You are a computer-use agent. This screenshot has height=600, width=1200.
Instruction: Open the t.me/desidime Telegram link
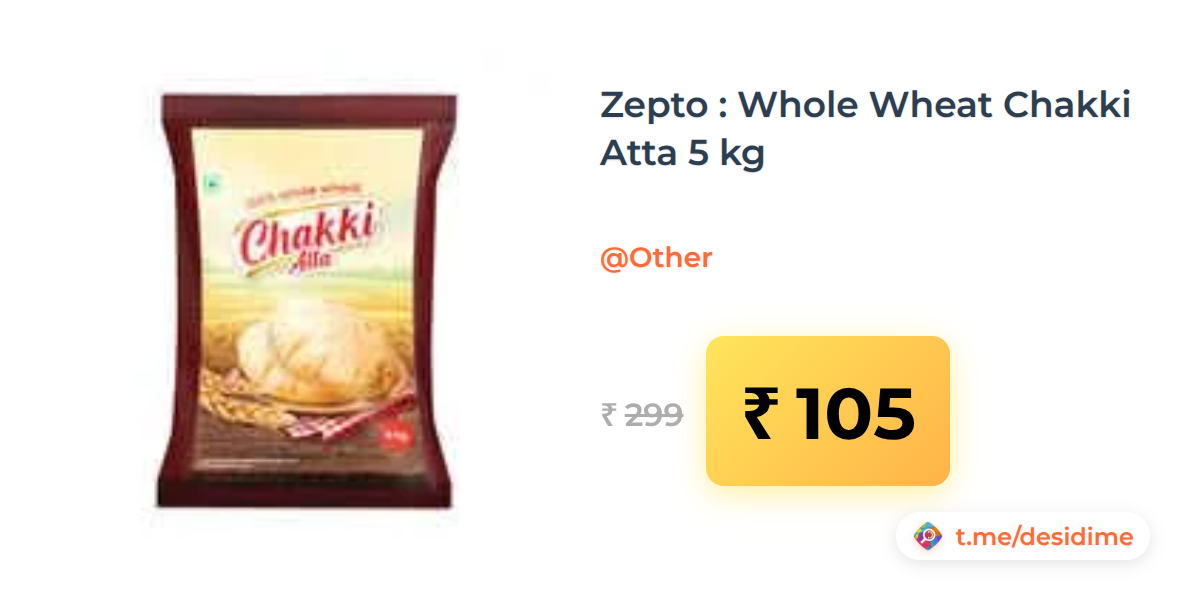(x=1044, y=537)
